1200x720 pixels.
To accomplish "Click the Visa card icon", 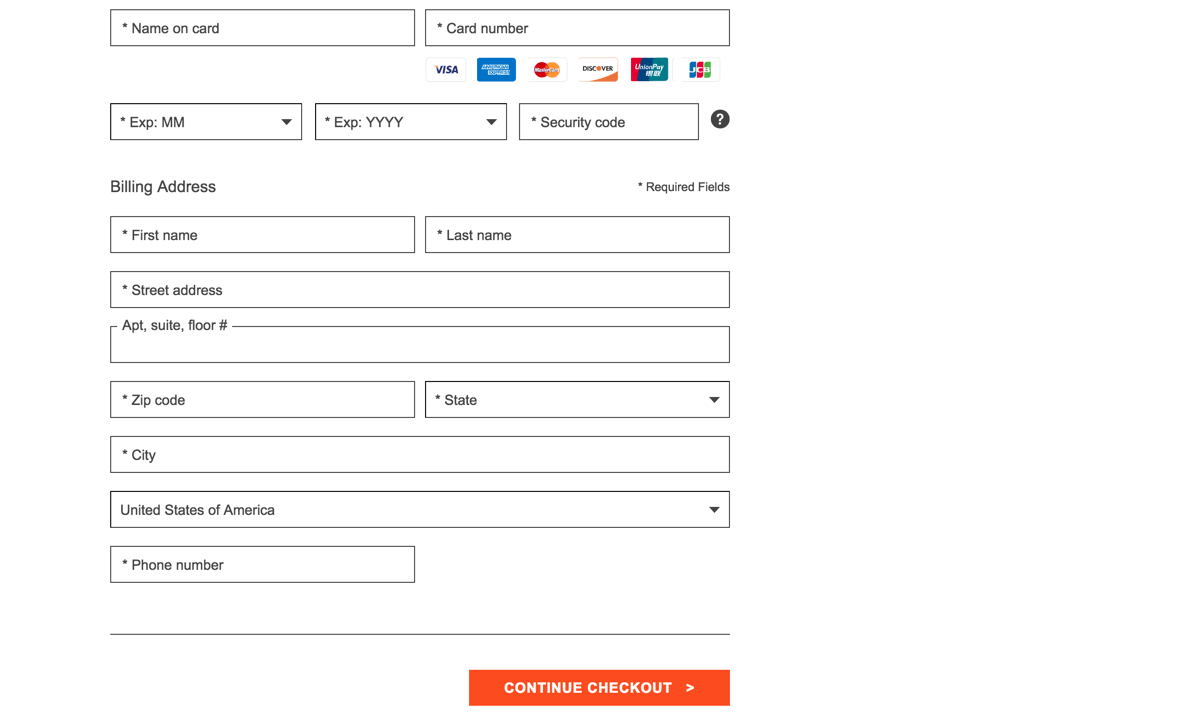I will click(446, 69).
